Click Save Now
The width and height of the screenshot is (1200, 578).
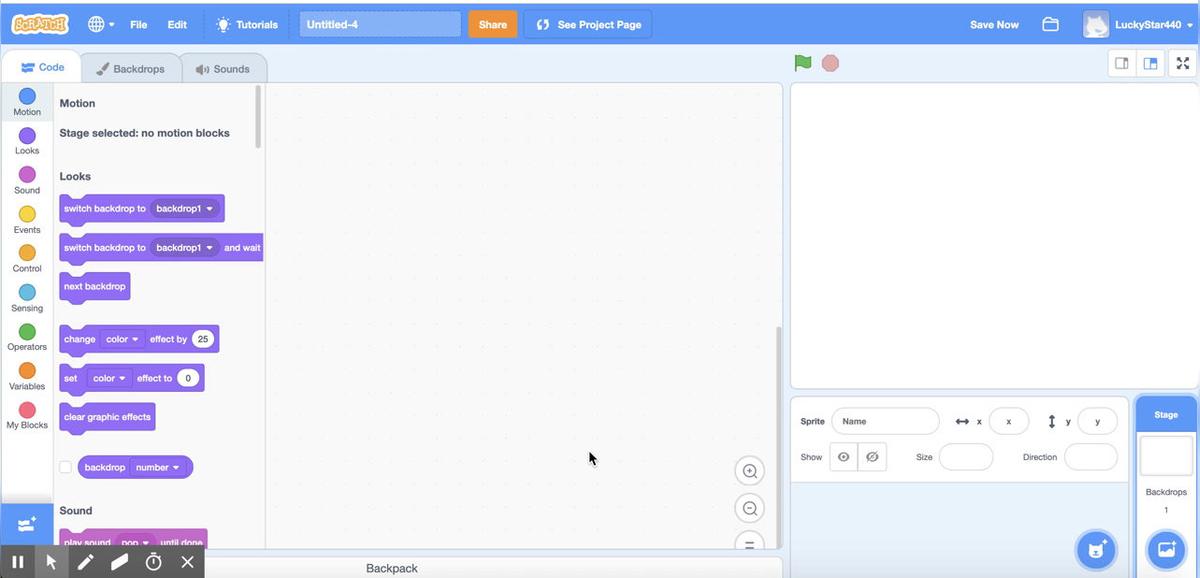pyautogui.click(x=994, y=24)
